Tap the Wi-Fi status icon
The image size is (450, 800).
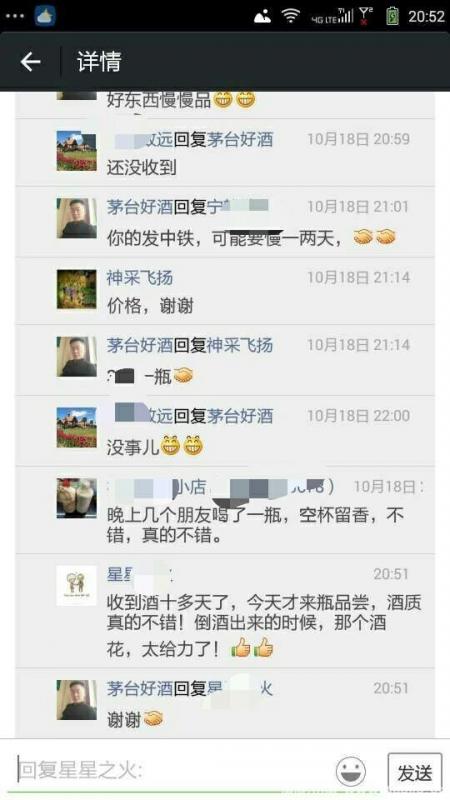pyautogui.click(x=291, y=16)
